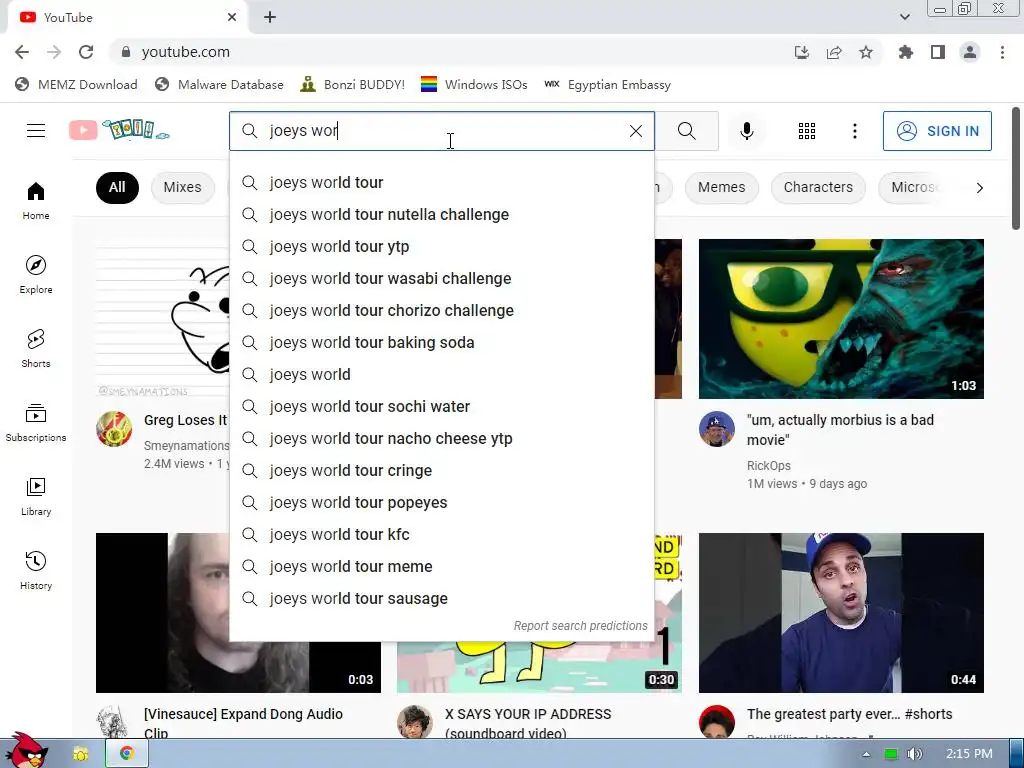Open Subscriptions in sidebar
Viewport: 1024px width, 768px height.
point(36,423)
